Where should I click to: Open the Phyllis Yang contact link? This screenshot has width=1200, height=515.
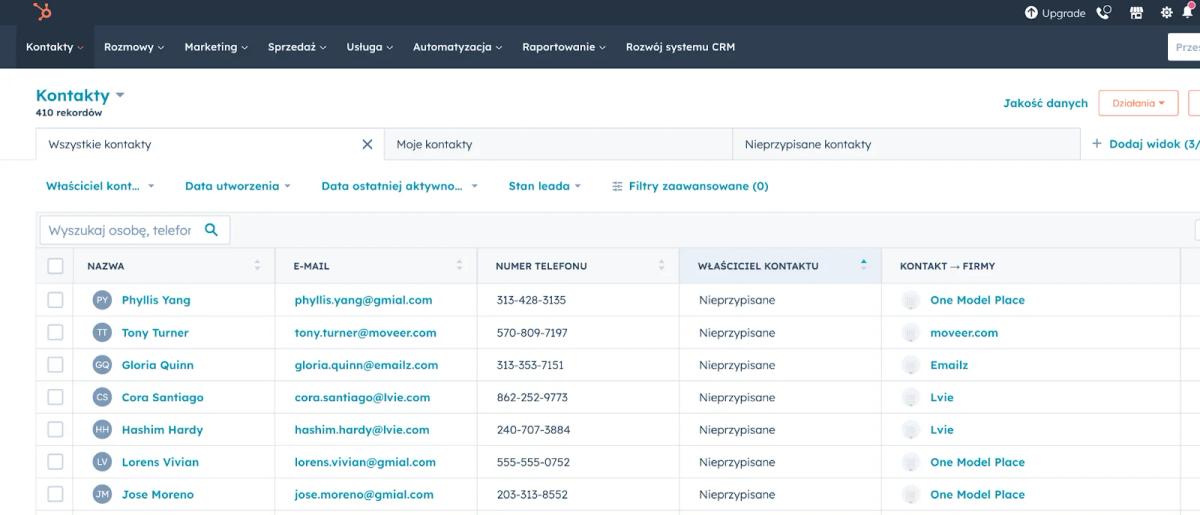coord(156,300)
